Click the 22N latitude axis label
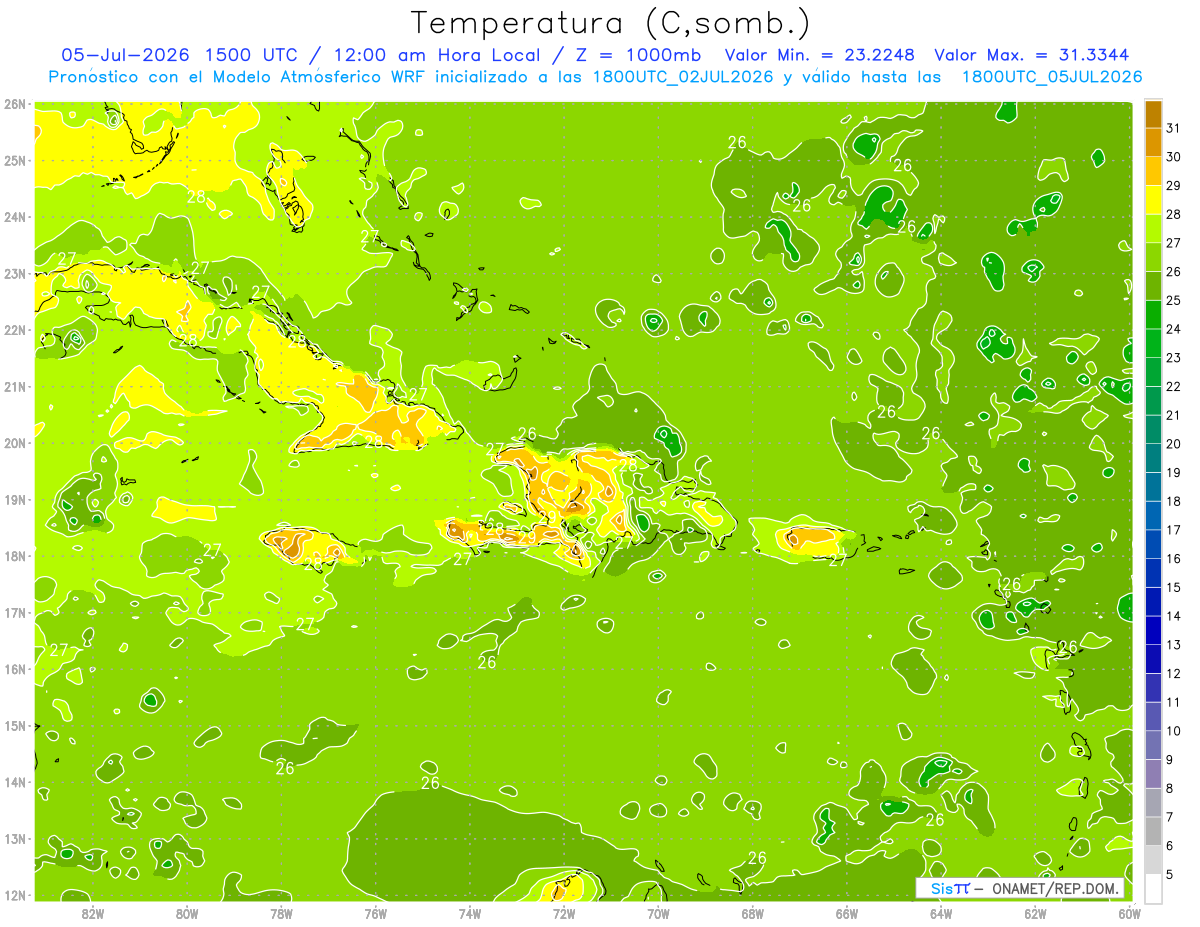The height and width of the screenshot is (927, 1200). coord(15,330)
